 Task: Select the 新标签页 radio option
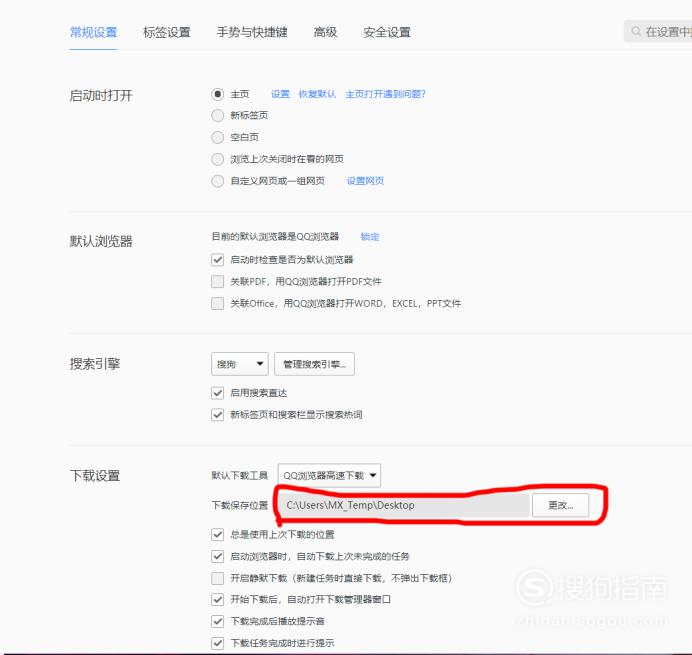(218, 116)
